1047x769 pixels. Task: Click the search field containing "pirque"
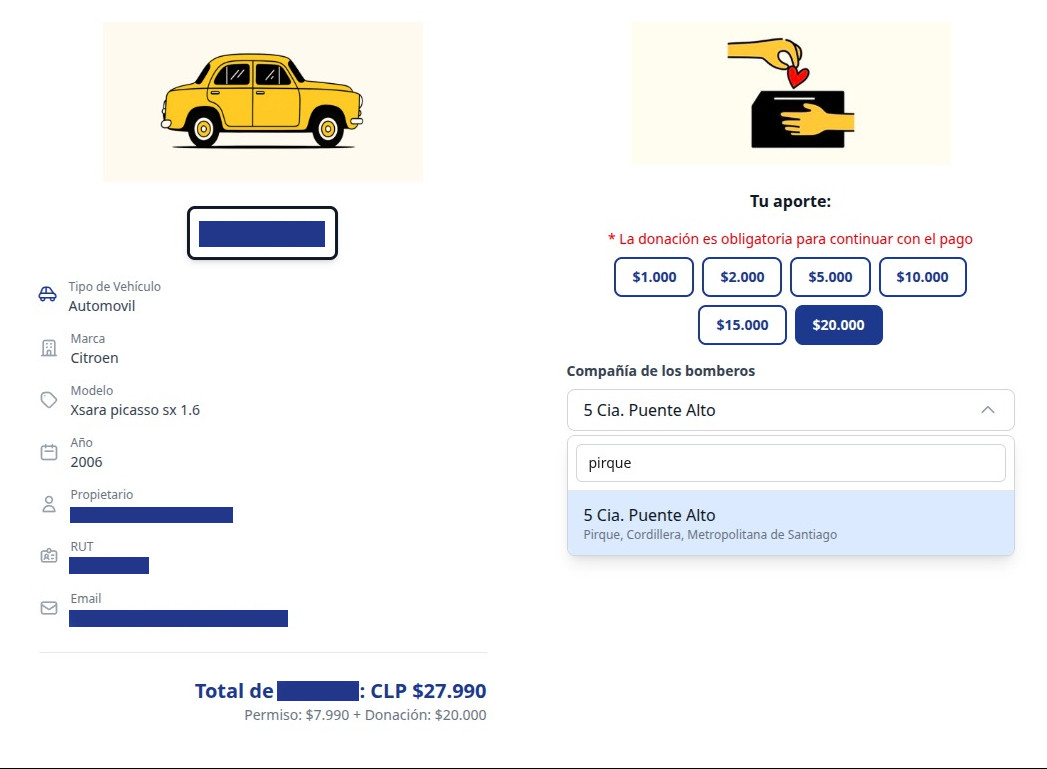[x=790, y=463]
